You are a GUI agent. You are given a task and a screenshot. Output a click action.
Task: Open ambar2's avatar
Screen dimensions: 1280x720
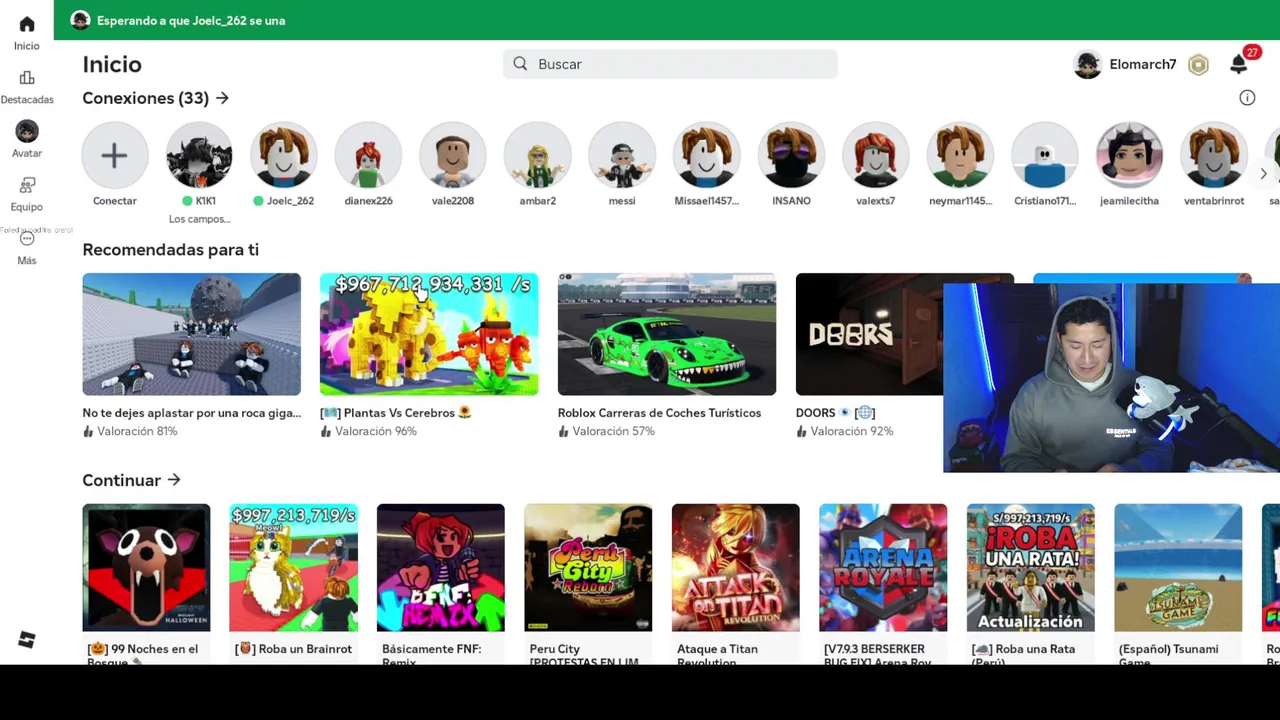[537, 155]
